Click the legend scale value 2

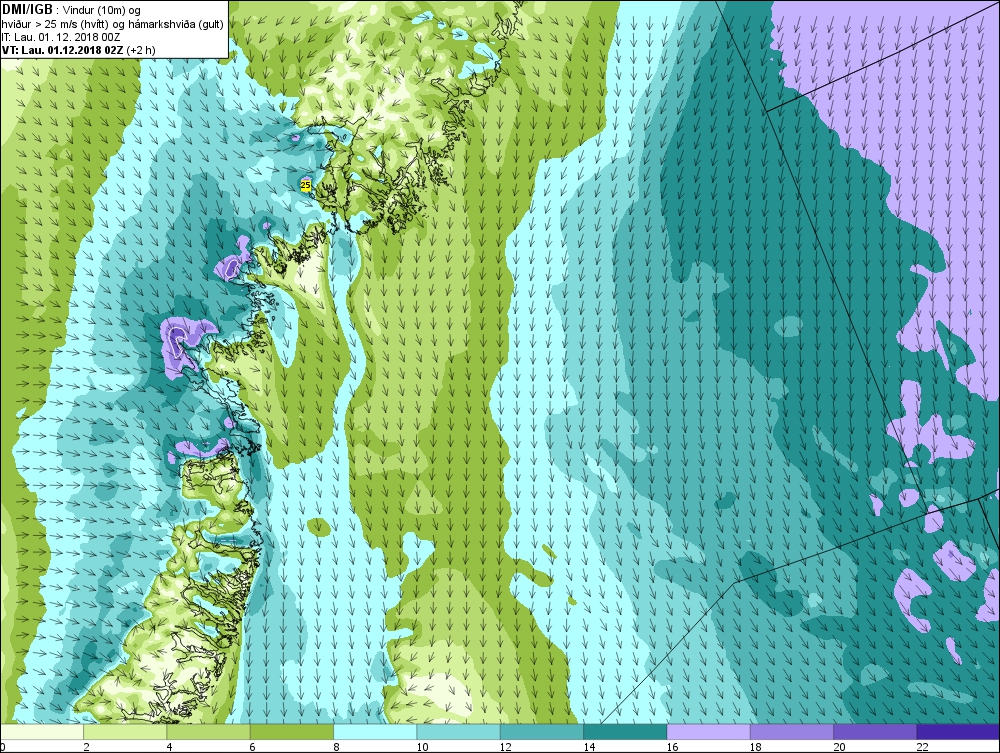point(86,747)
